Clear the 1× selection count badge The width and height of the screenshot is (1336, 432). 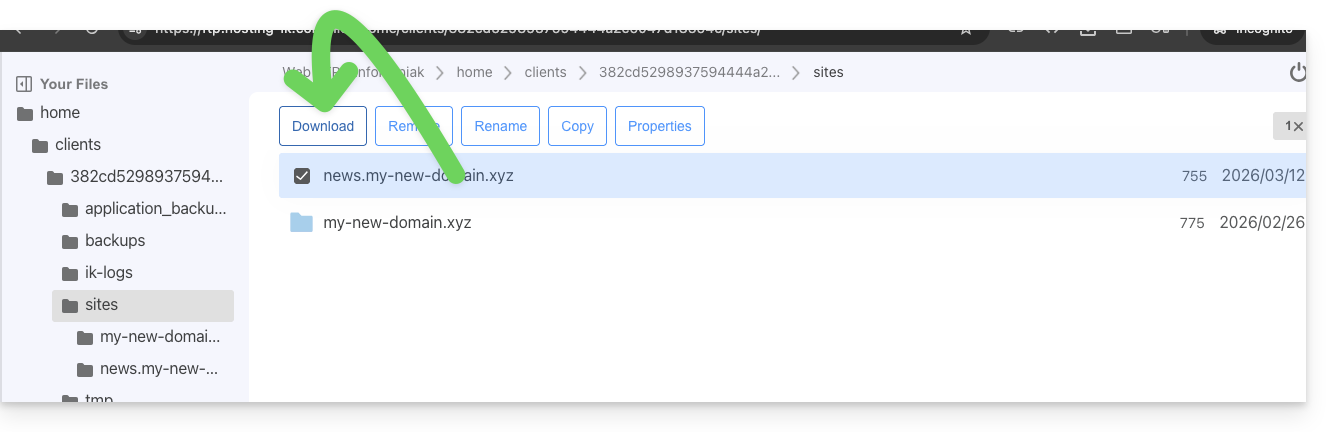(x=1292, y=126)
